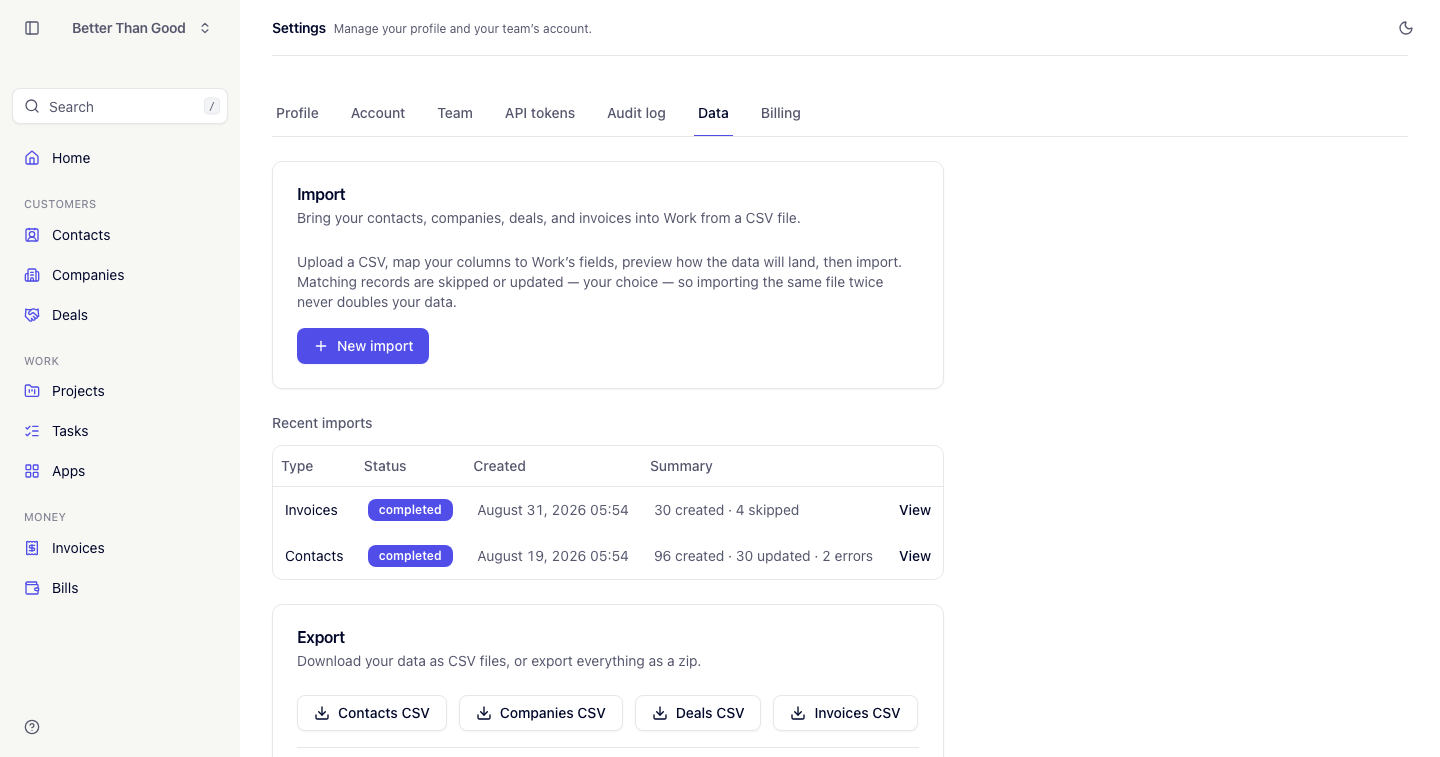Collapse the sidebar panel icon

point(32,28)
